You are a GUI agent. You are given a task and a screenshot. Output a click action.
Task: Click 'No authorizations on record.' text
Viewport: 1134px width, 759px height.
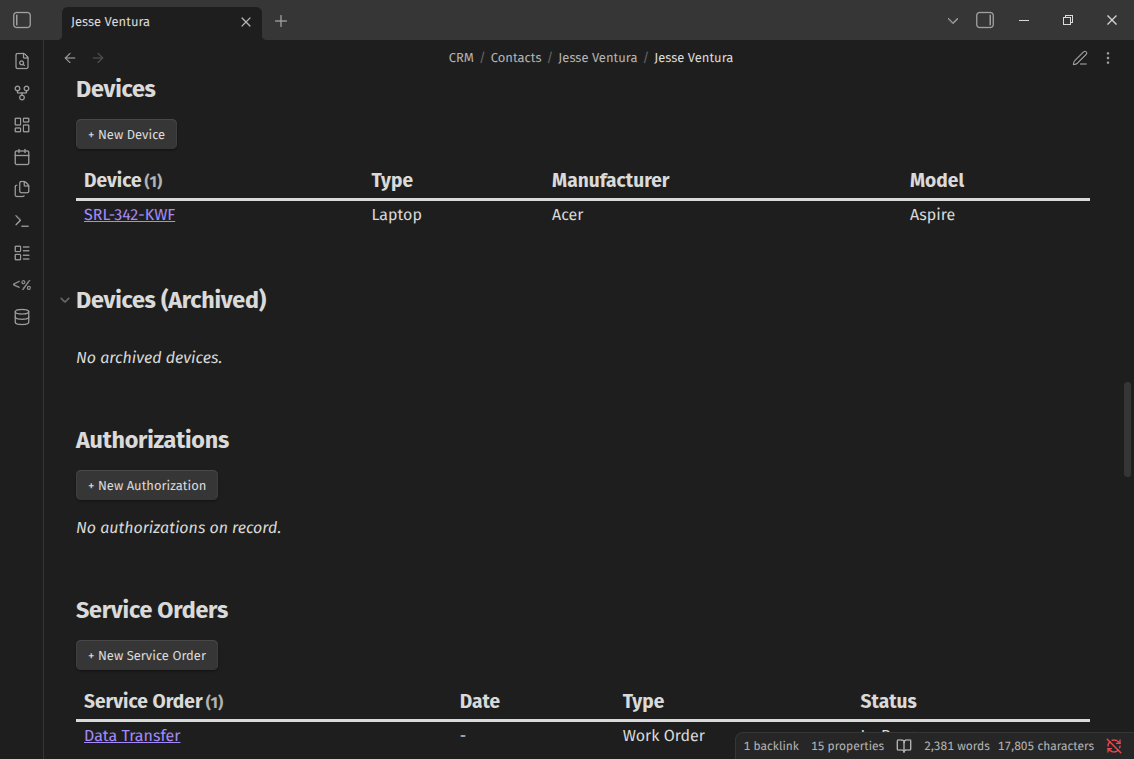179,527
